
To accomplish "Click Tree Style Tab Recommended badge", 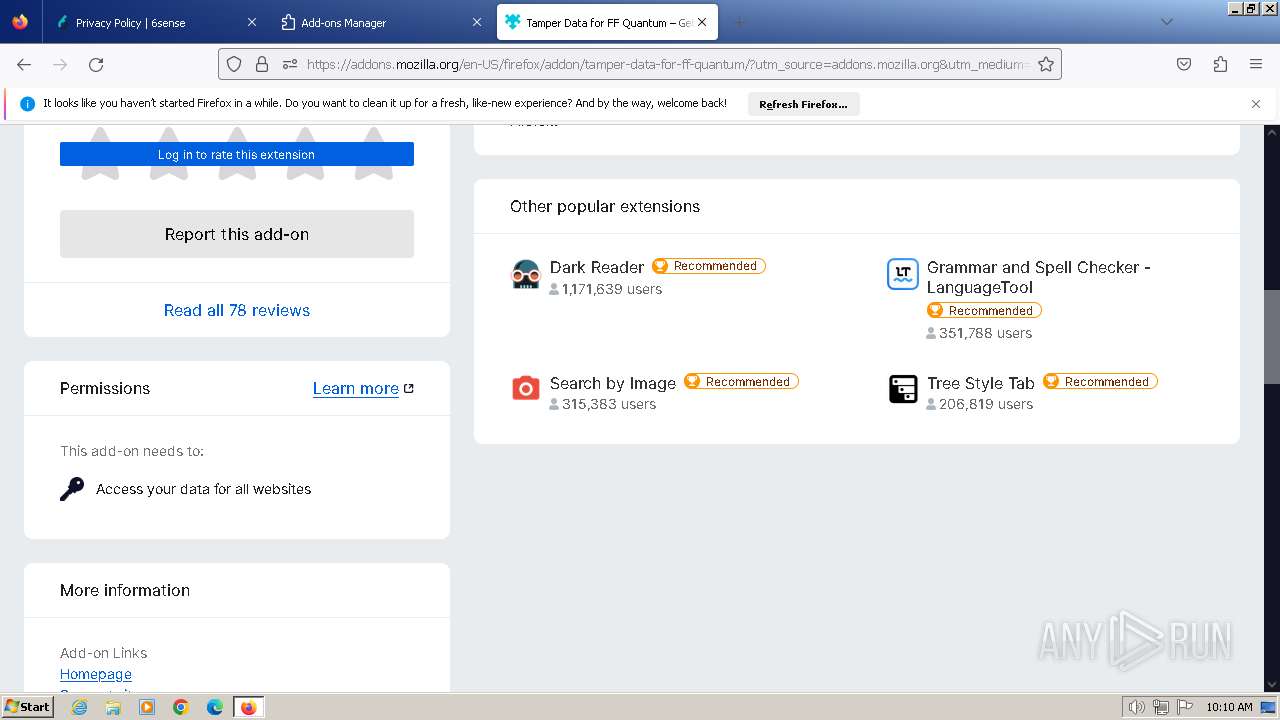I will point(1100,382).
